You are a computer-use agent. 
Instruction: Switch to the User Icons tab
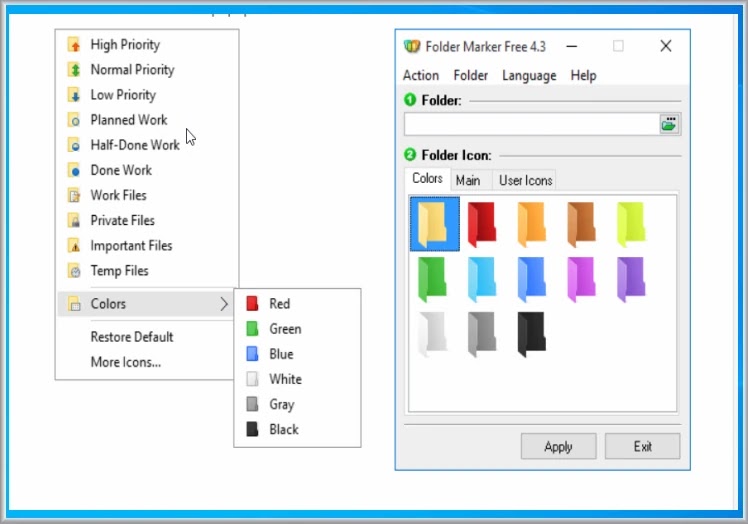(525, 180)
